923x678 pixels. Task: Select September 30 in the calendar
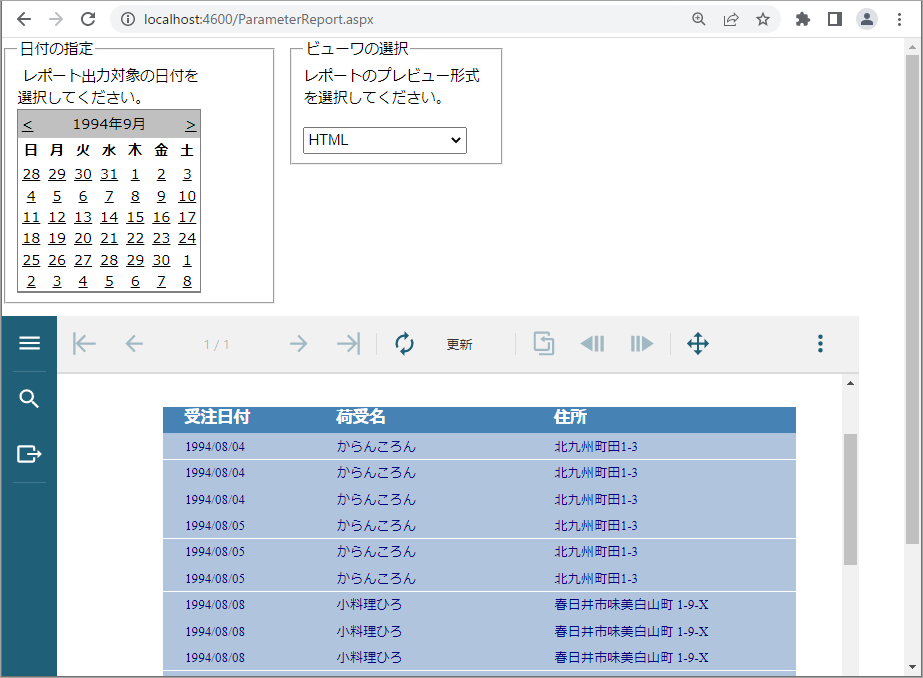(x=161, y=260)
